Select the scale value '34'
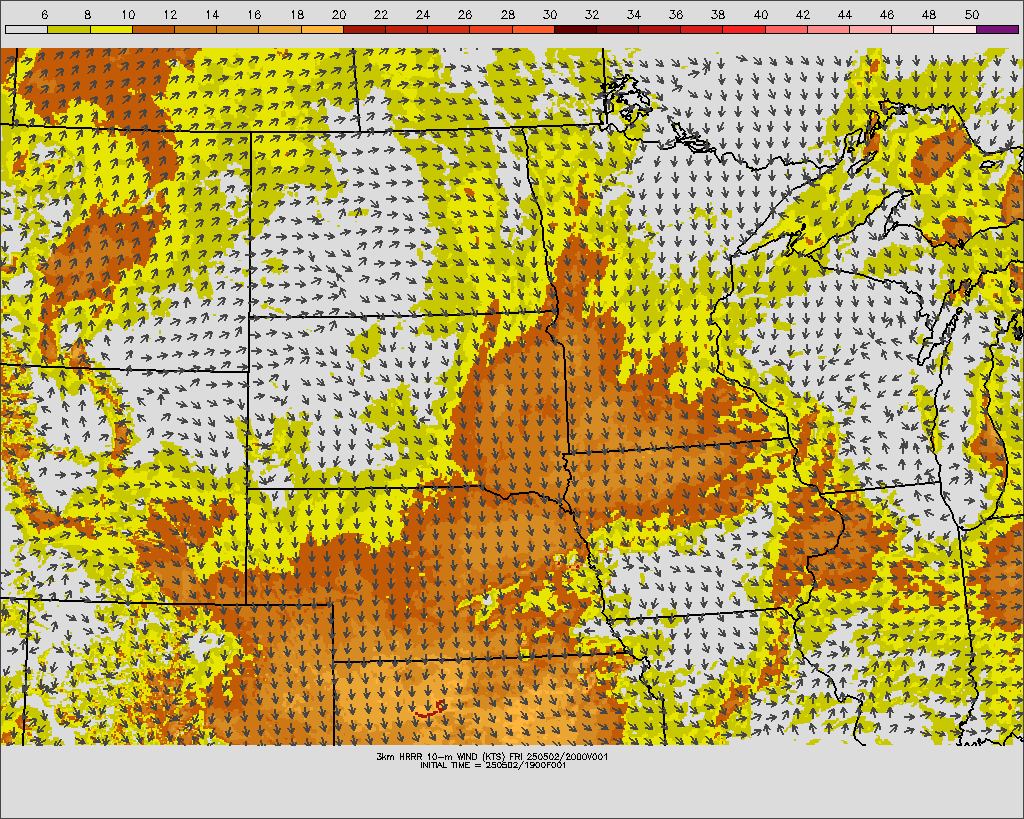 click(x=633, y=14)
